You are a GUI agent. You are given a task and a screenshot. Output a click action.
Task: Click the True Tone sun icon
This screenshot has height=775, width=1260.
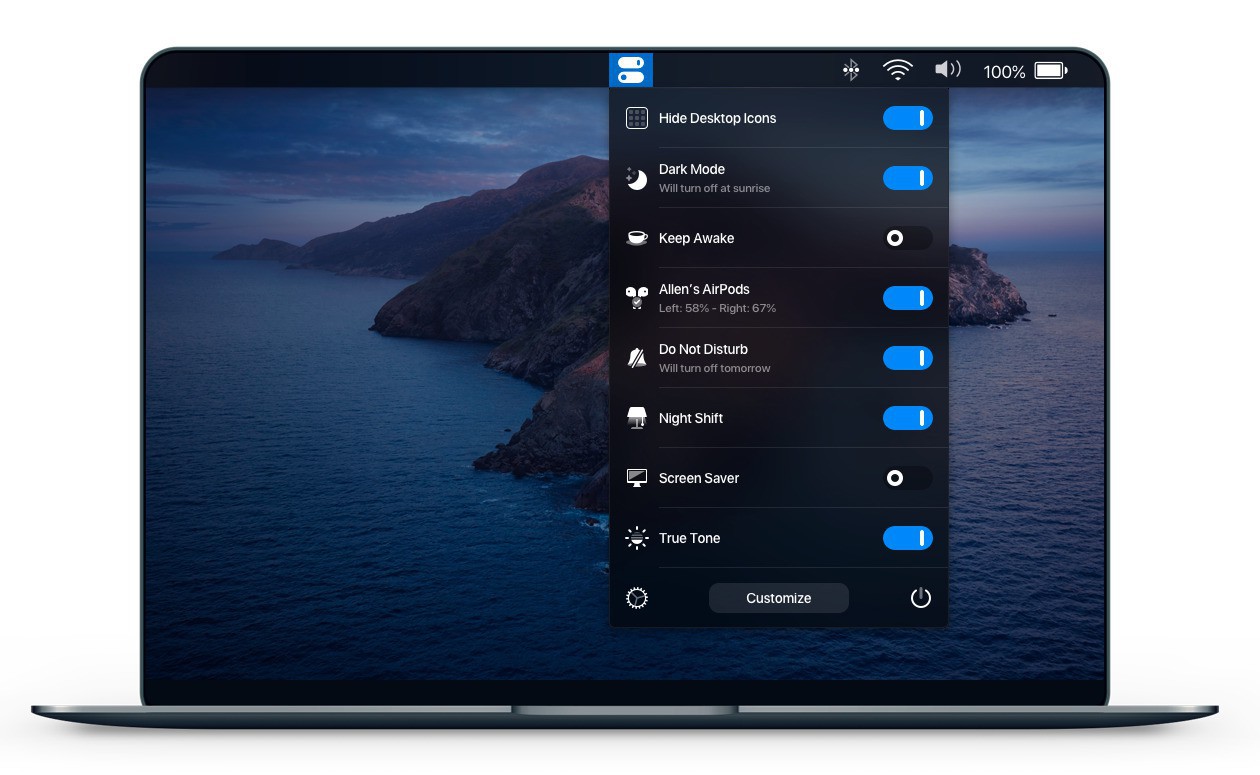point(637,538)
